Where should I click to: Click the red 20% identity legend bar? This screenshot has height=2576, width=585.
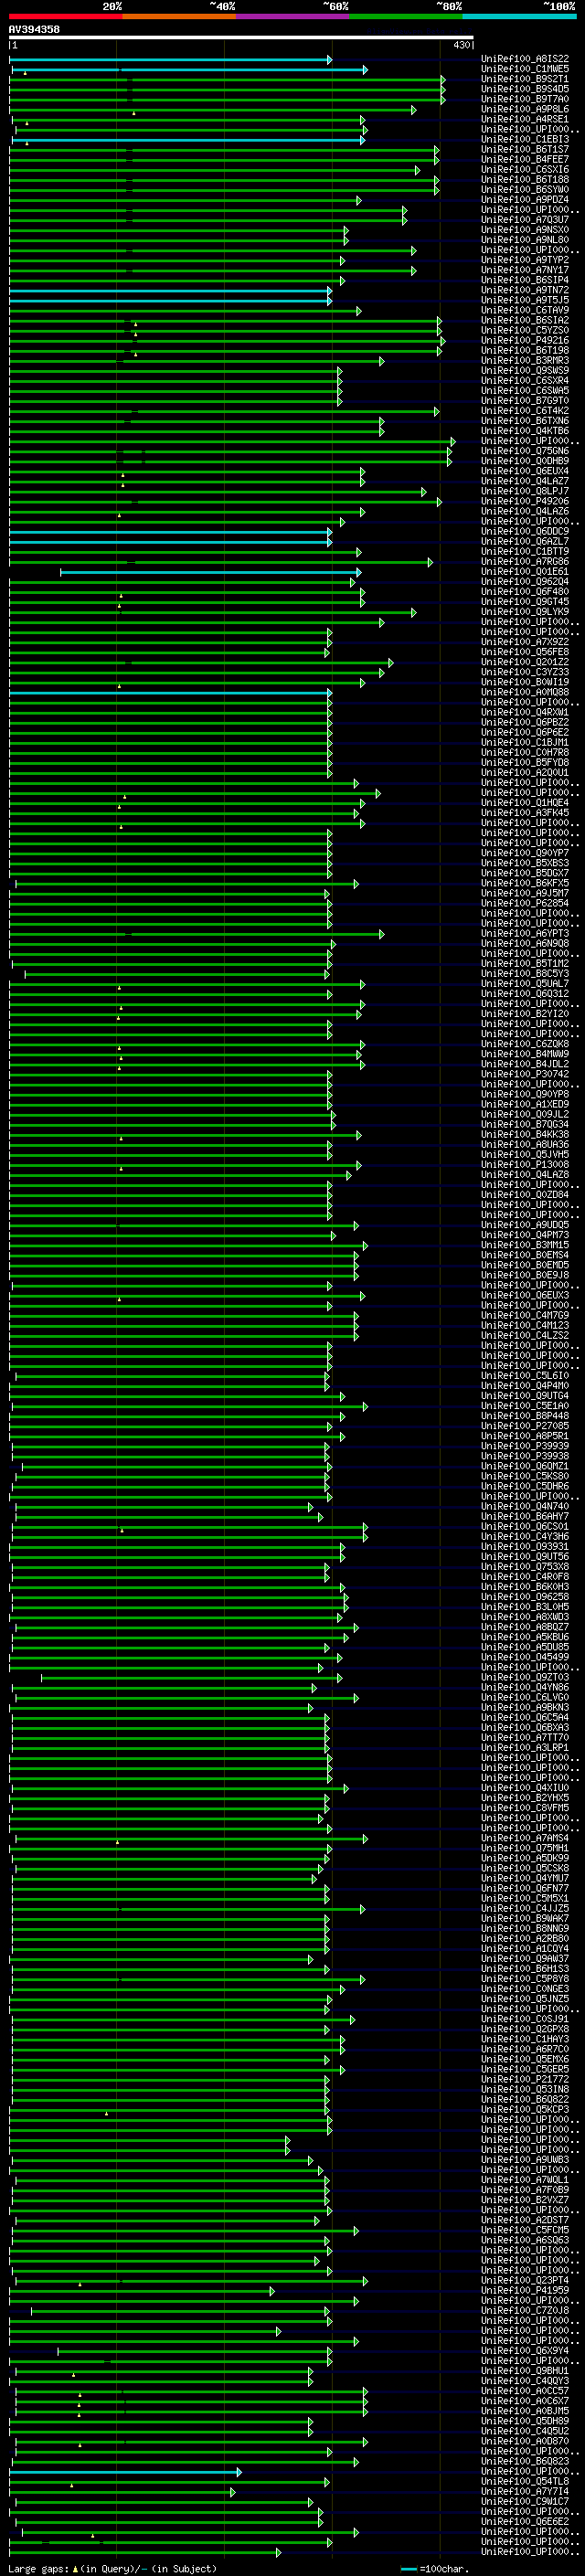66,16
